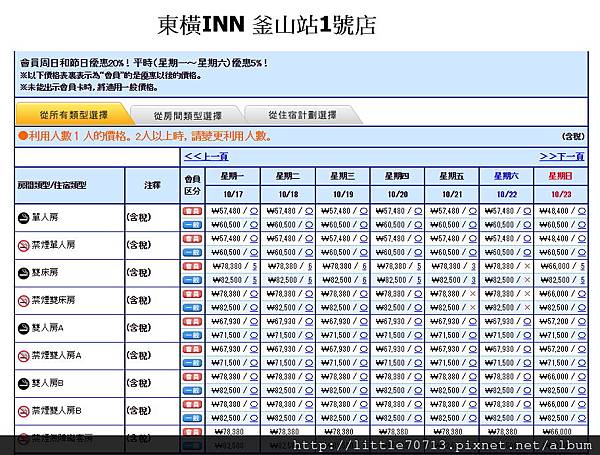The image size is (600, 455).
Task: Click the 10/20 date cell
Action: click(x=397, y=194)
